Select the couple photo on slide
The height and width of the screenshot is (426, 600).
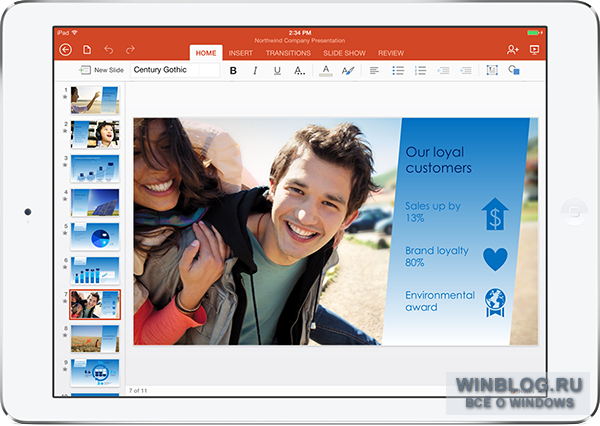262,231
